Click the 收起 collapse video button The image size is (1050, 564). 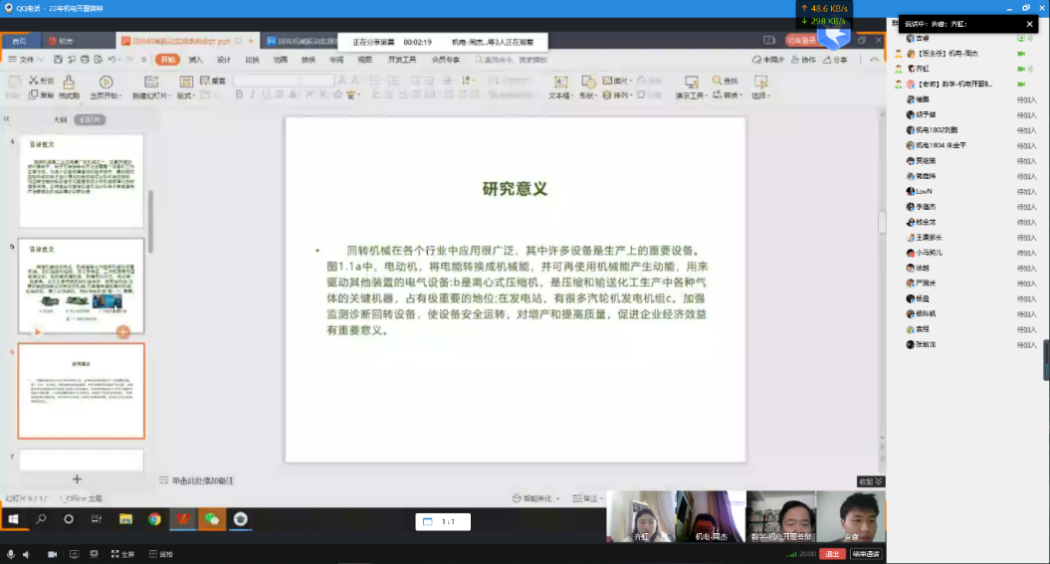pyautogui.click(x=871, y=482)
